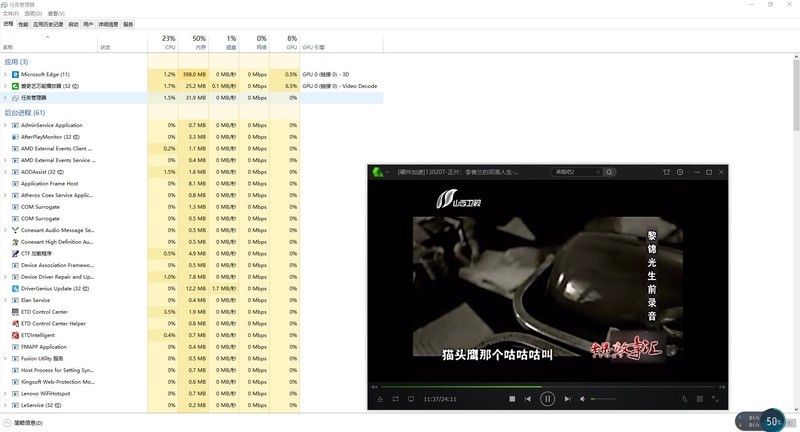The height and width of the screenshot is (432, 800).
Task: Open the 文件(F) menu
Action: tap(10, 14)
